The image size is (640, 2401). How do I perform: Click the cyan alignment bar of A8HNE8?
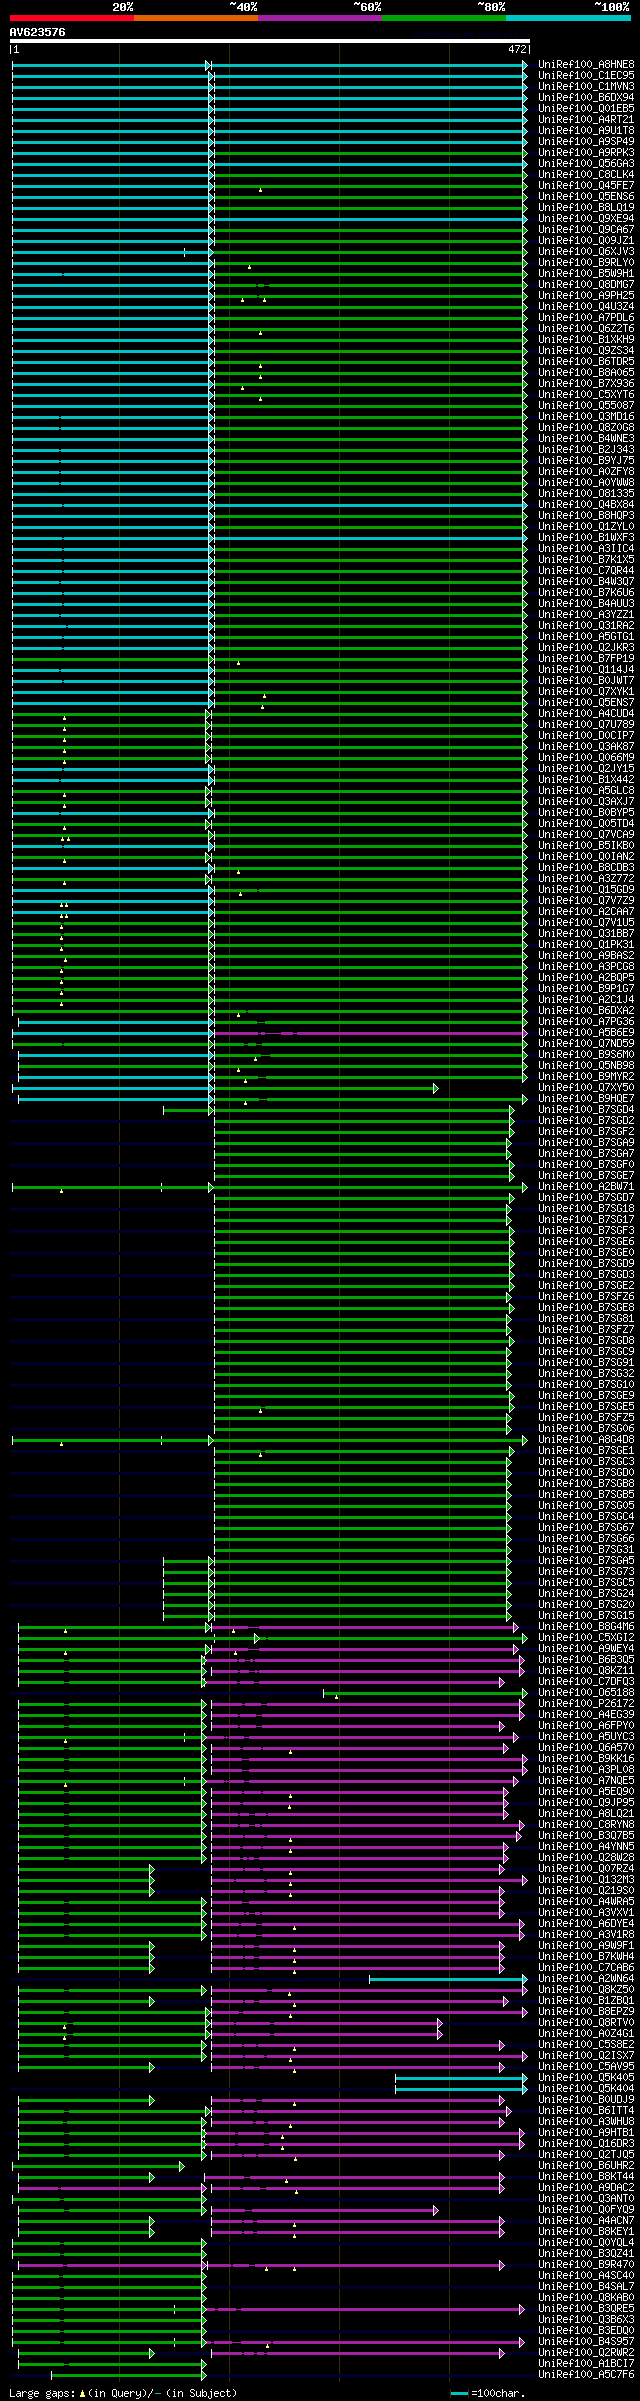[x=269, y=64]
